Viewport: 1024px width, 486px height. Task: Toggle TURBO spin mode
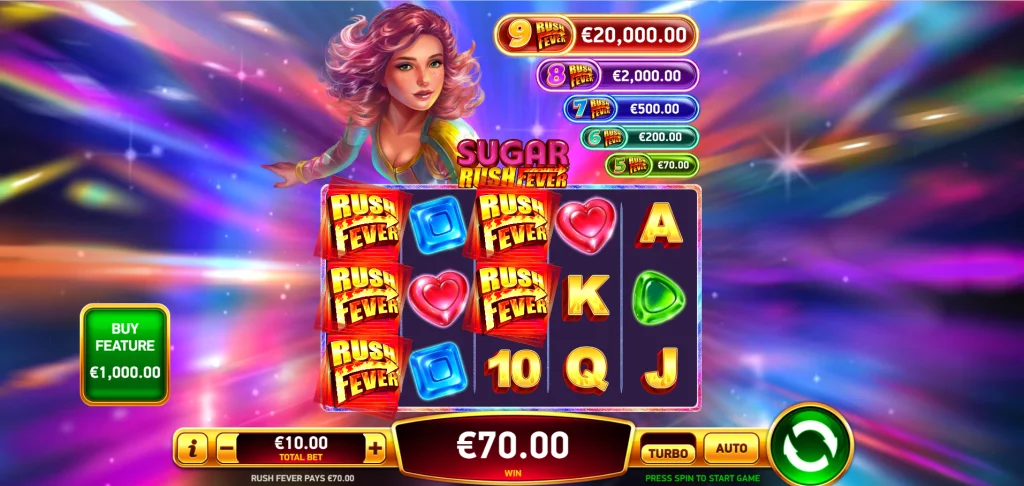(x=668, y=452)
